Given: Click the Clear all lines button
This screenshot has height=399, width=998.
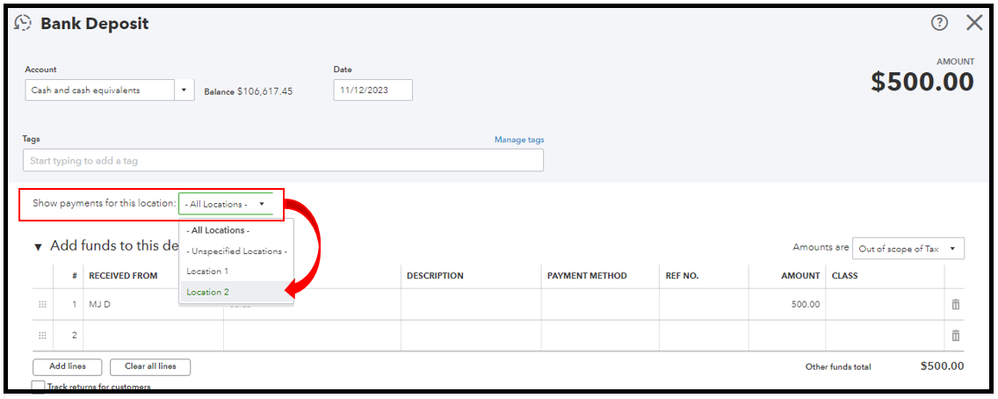Looking at the screenshot, I should [150, 367].
